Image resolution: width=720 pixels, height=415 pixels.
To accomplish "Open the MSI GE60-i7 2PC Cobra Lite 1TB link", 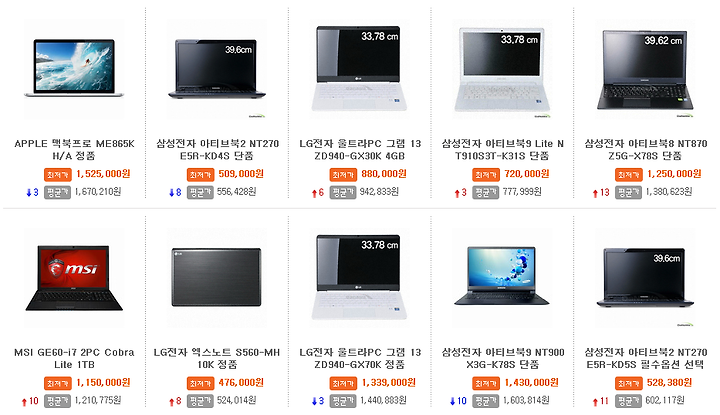I will click(x=74, y=359).
